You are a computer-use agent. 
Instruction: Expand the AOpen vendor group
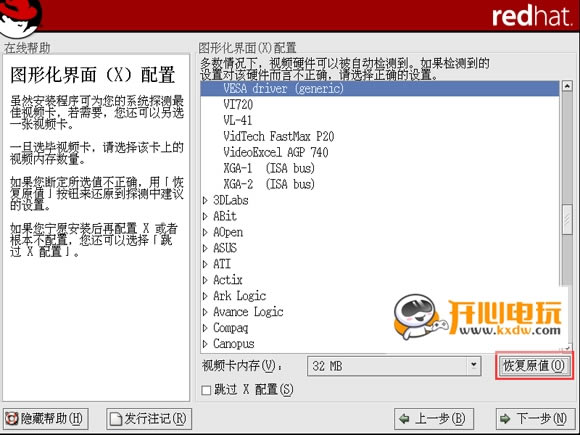click(x=205, y=232)
